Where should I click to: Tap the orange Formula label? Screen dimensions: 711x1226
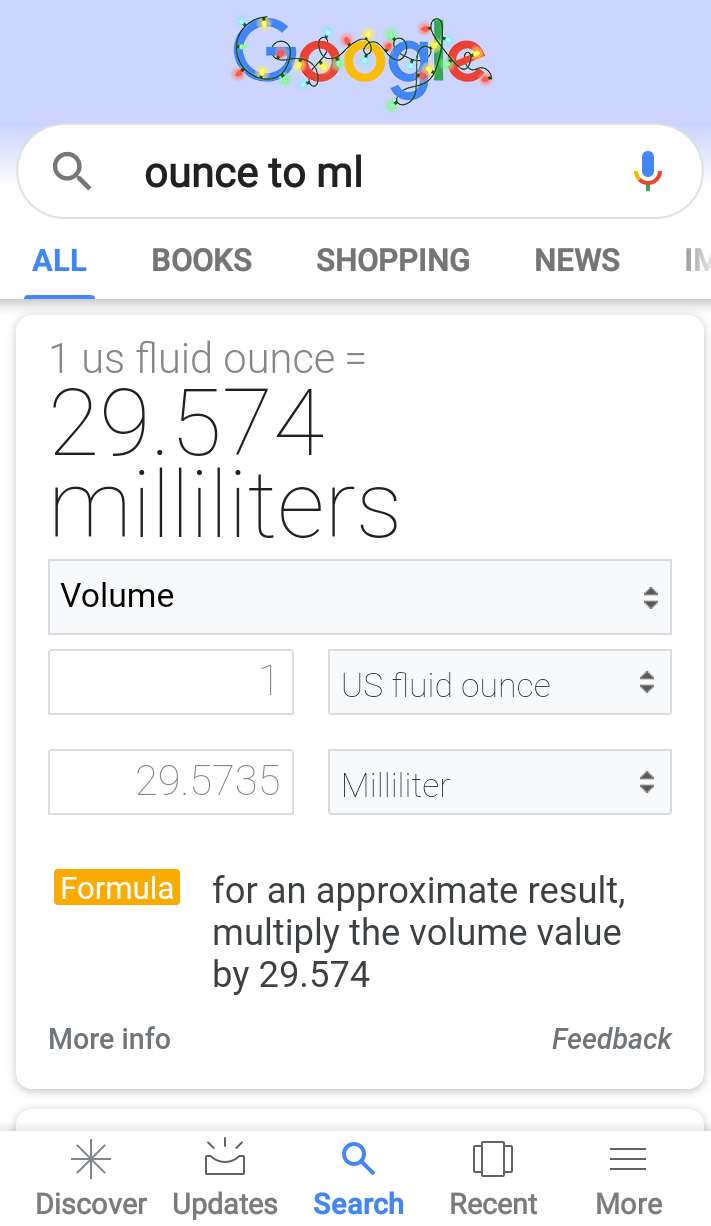click(117, 888)
